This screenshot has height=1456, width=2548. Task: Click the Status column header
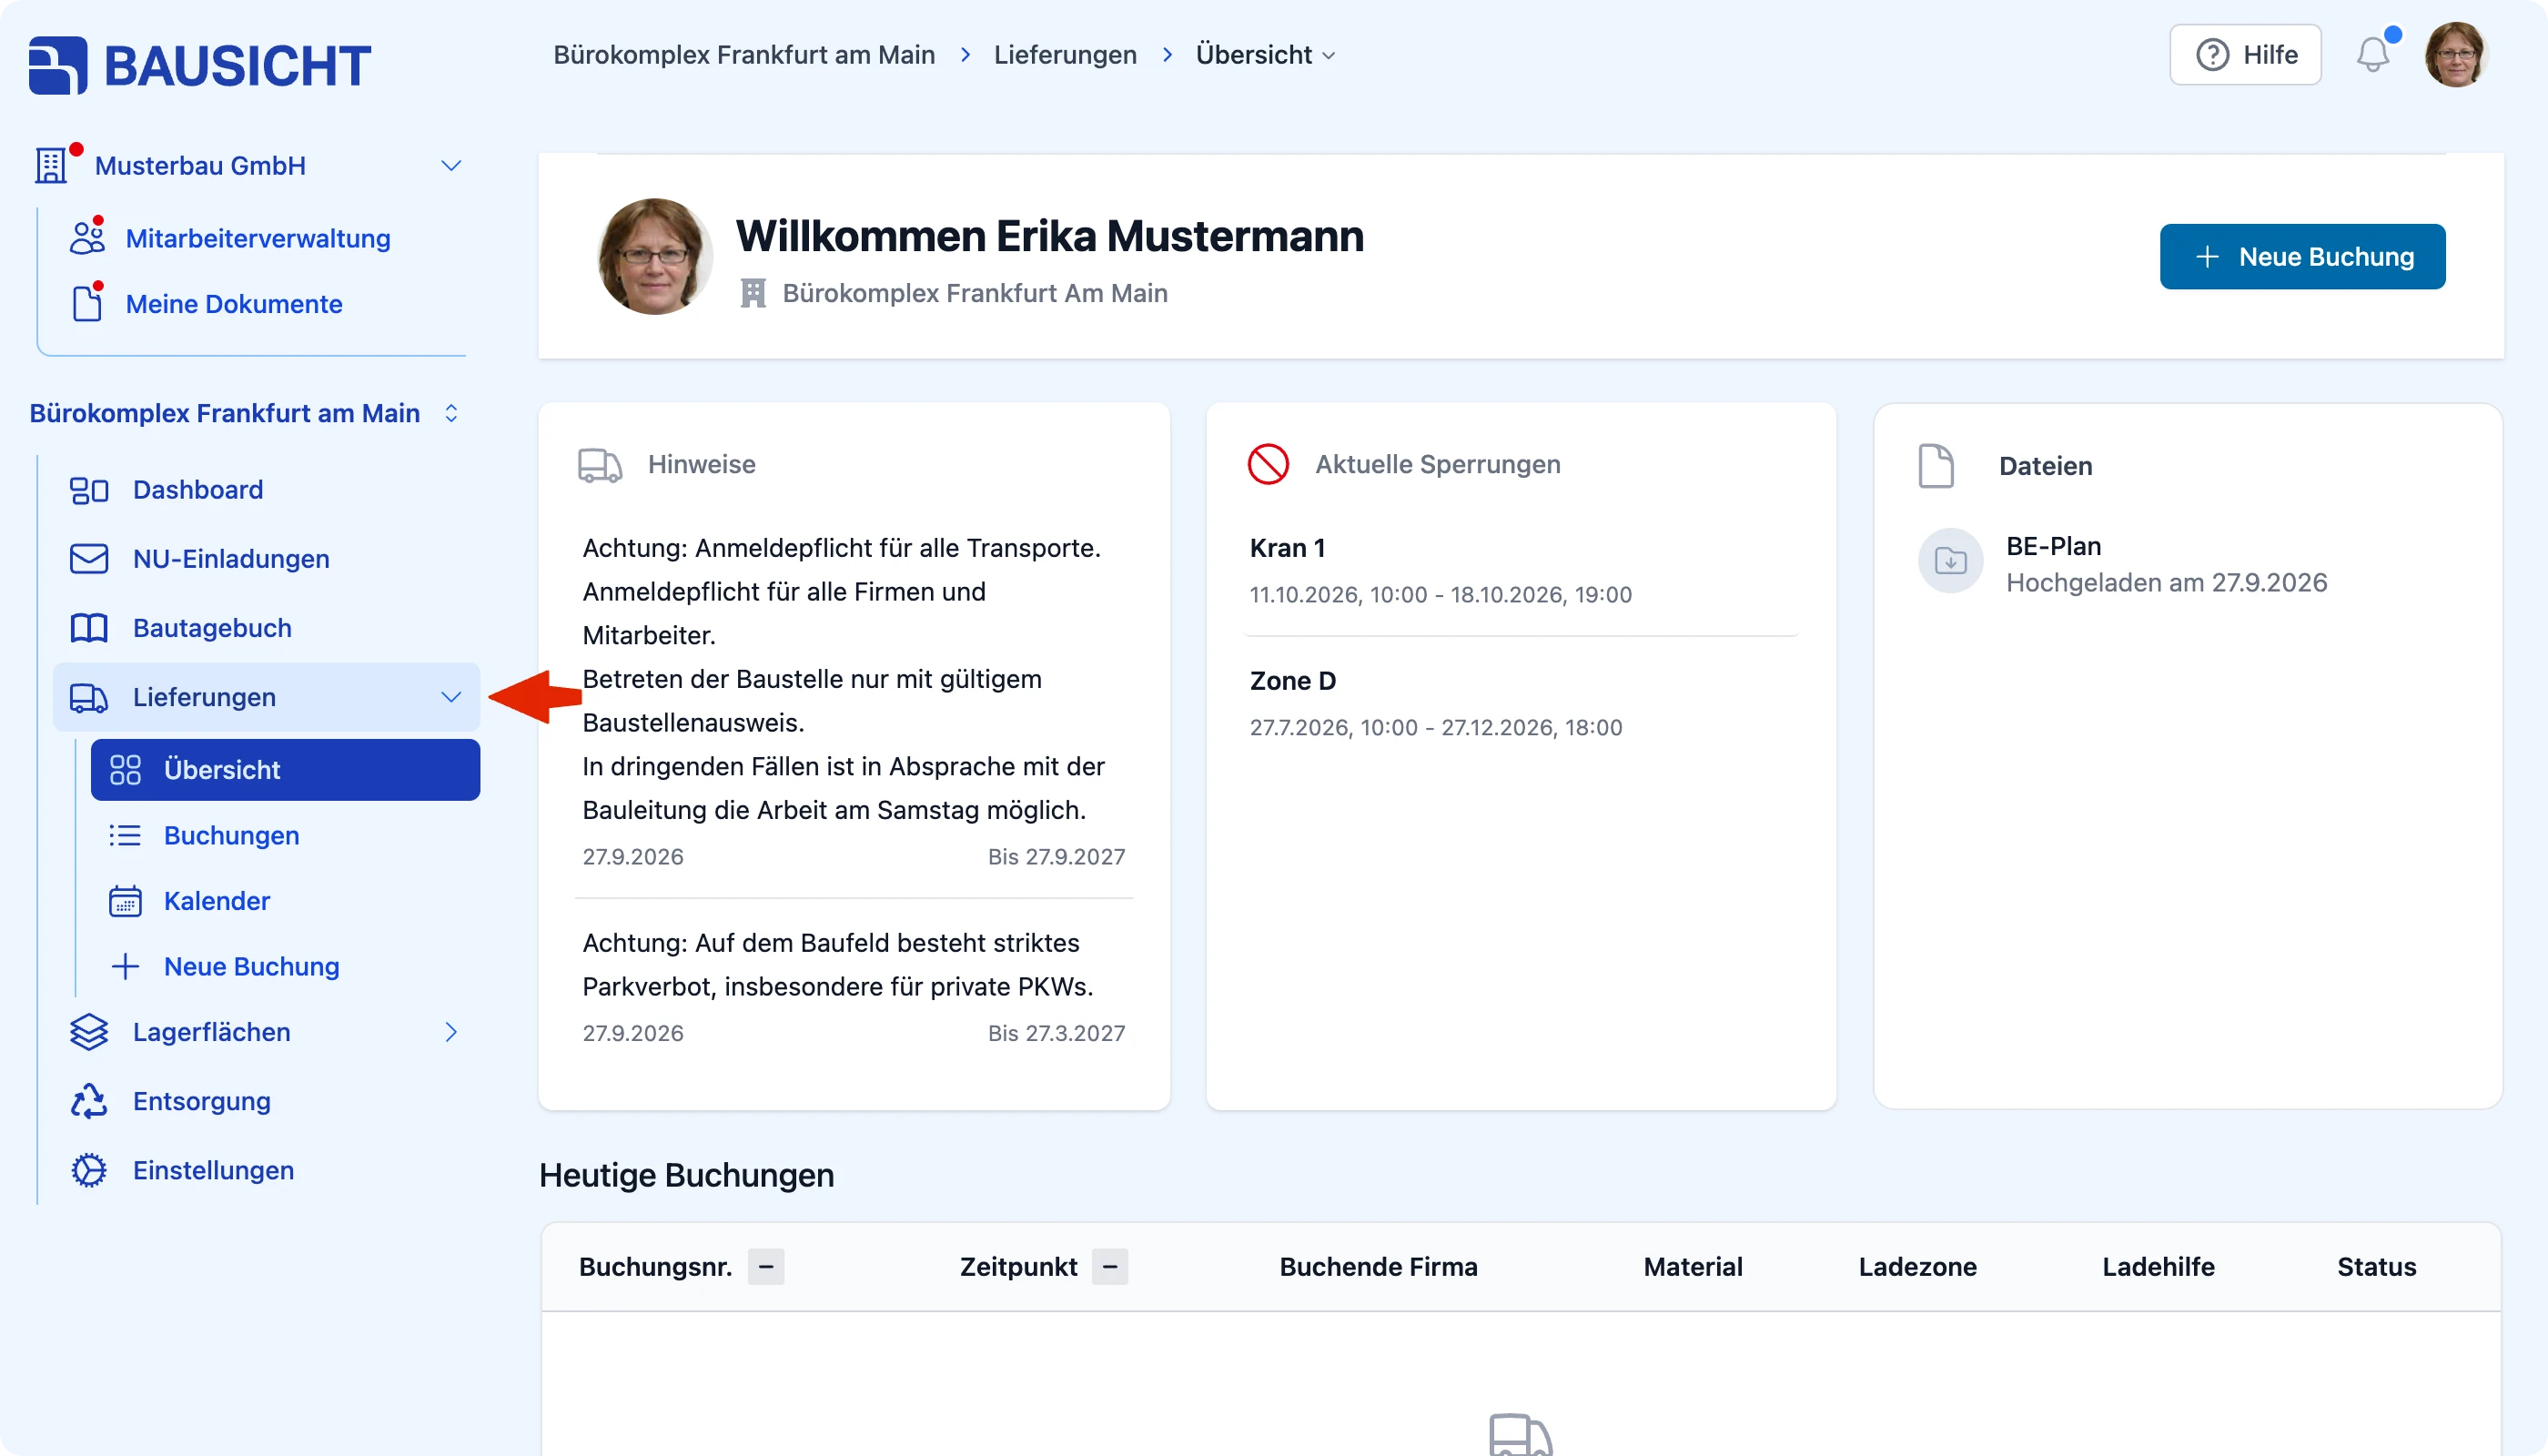click(2376, 1266)
